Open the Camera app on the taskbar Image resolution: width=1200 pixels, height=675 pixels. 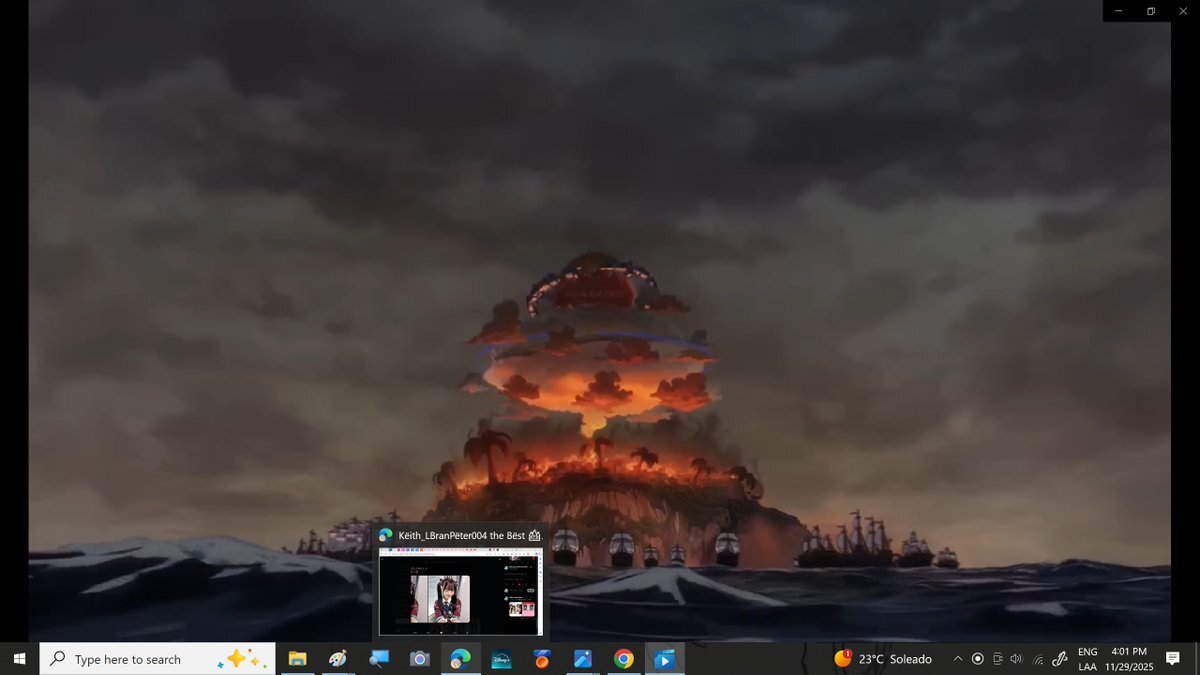pos(420,659)
